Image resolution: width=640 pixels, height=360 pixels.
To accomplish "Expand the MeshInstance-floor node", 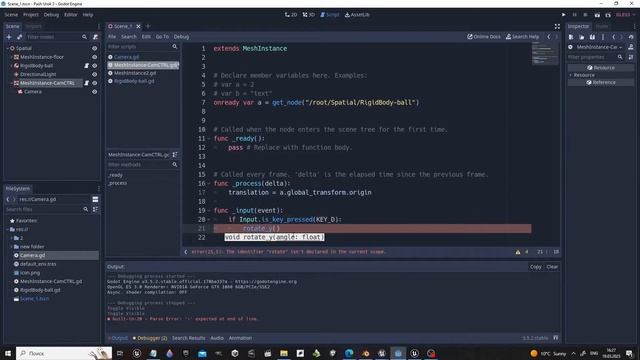I will (x=11, y=57).
